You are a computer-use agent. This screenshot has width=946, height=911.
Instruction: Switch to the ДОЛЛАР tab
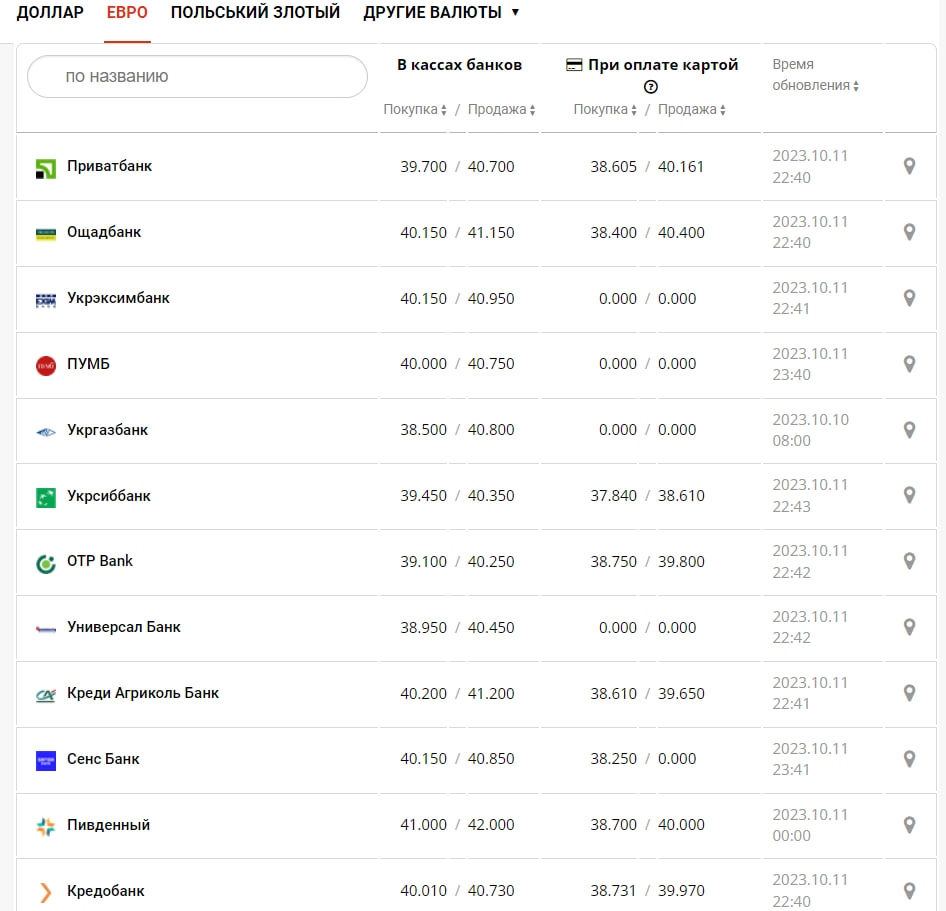click(x=50, y=13)
